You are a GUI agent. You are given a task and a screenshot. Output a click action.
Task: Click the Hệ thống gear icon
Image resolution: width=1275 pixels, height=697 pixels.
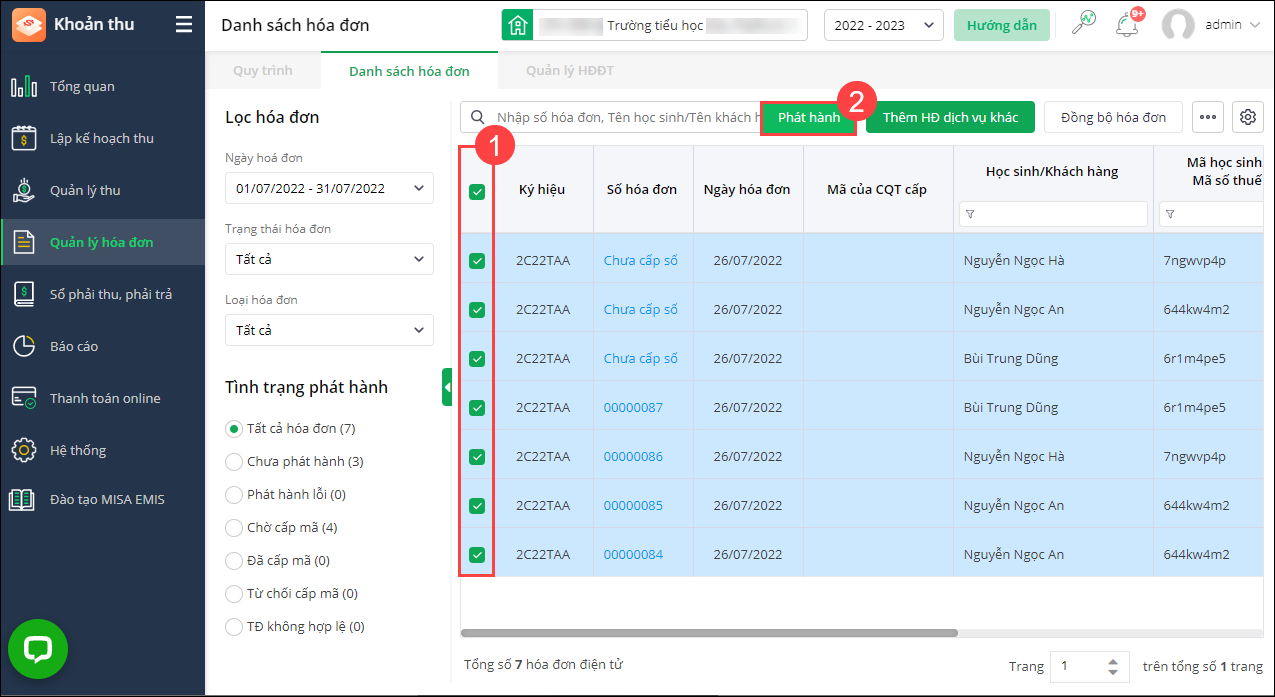24,450
